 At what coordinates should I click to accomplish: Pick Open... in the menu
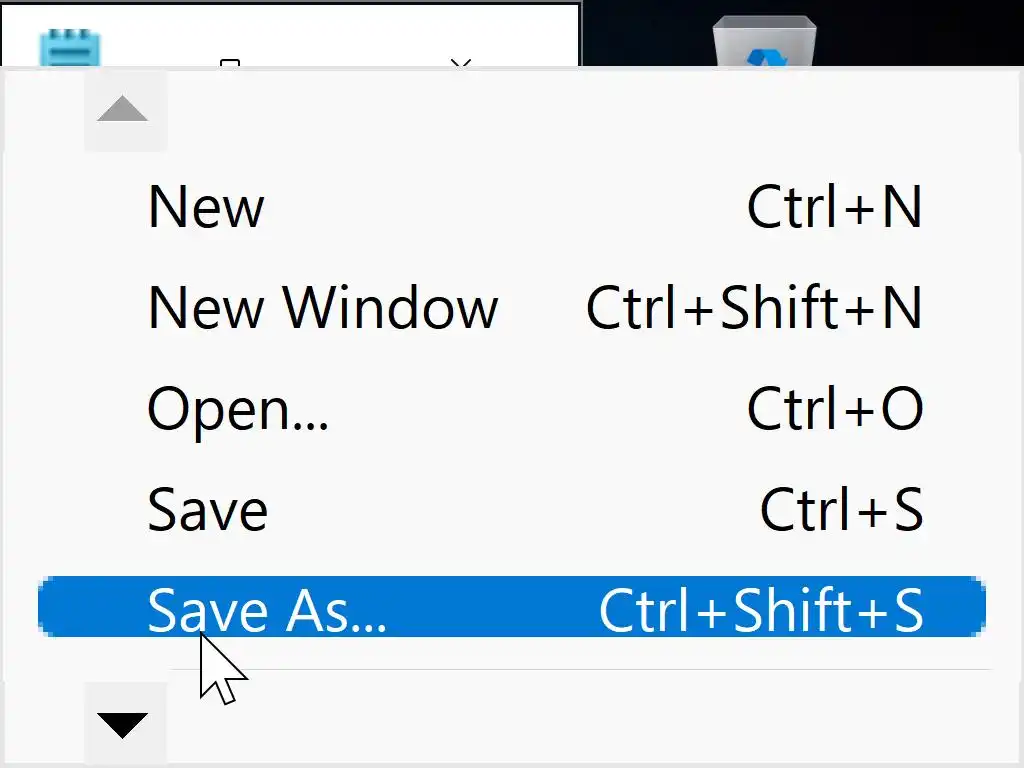tap(238, 408)
